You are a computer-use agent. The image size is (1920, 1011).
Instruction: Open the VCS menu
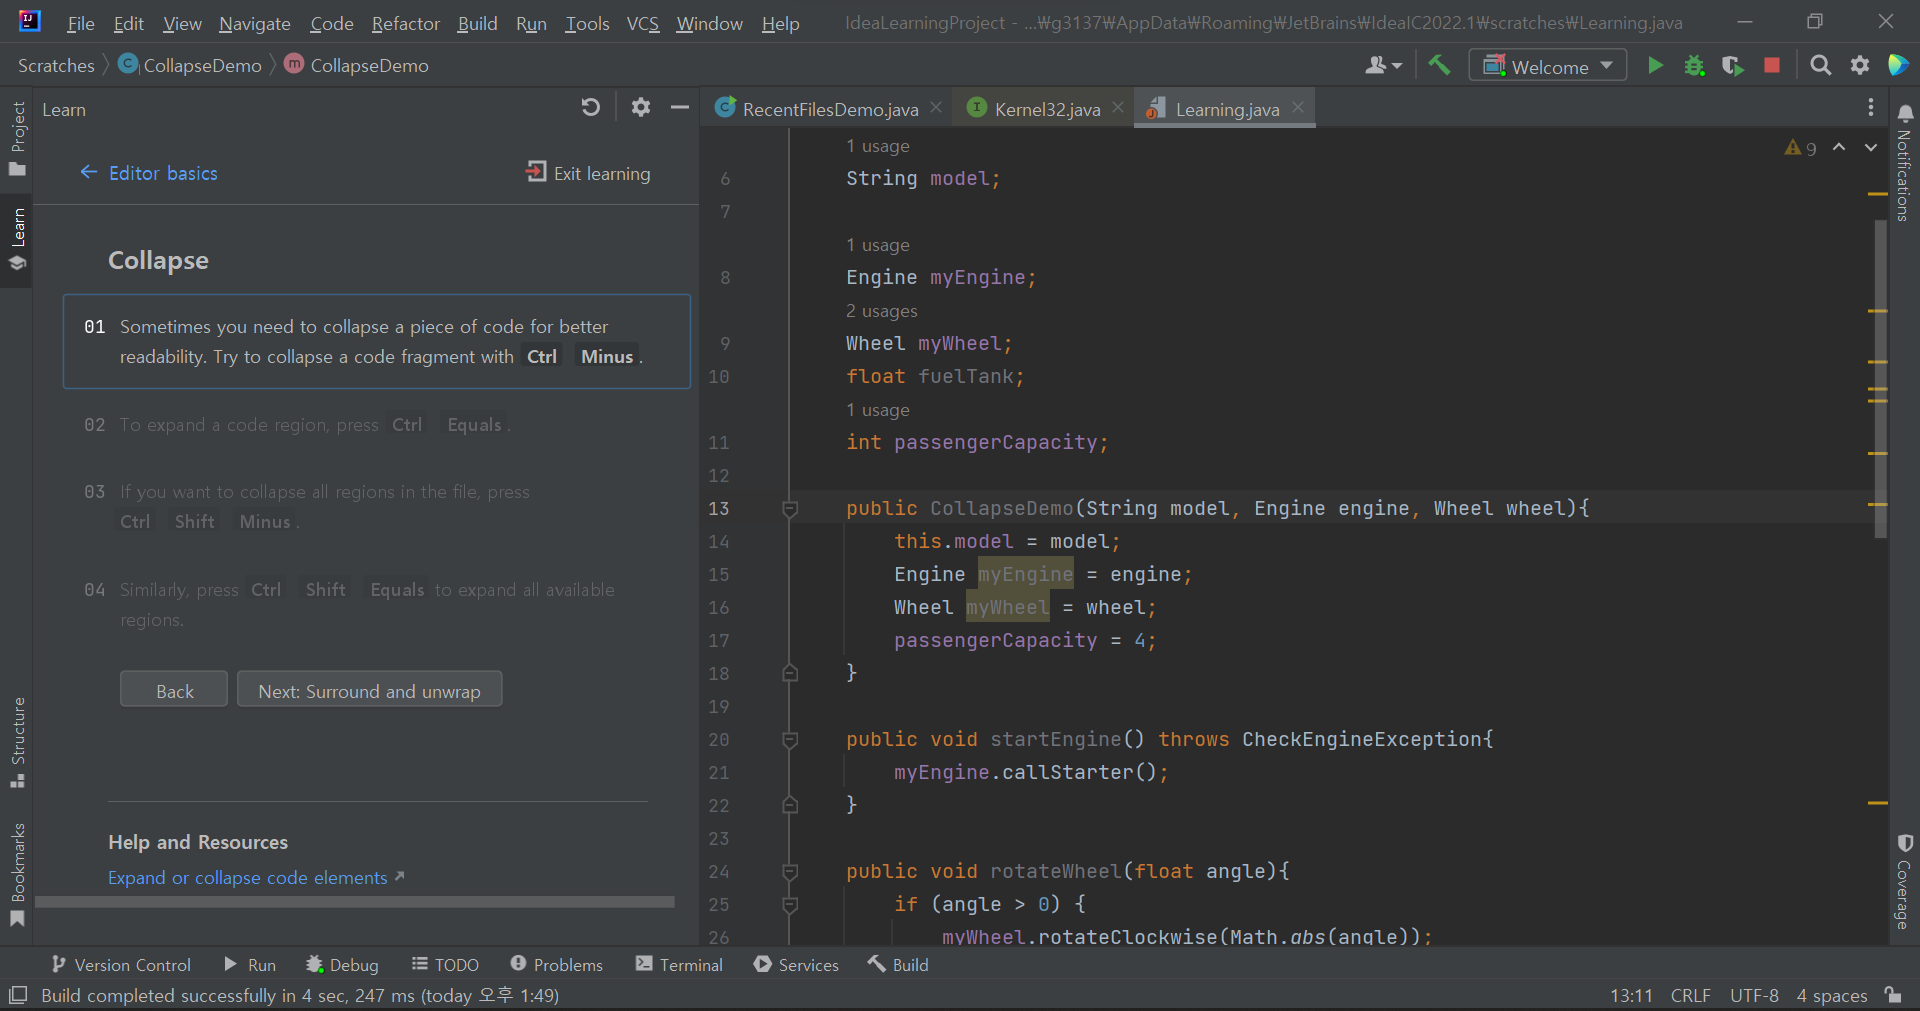[x=643, y=23]
